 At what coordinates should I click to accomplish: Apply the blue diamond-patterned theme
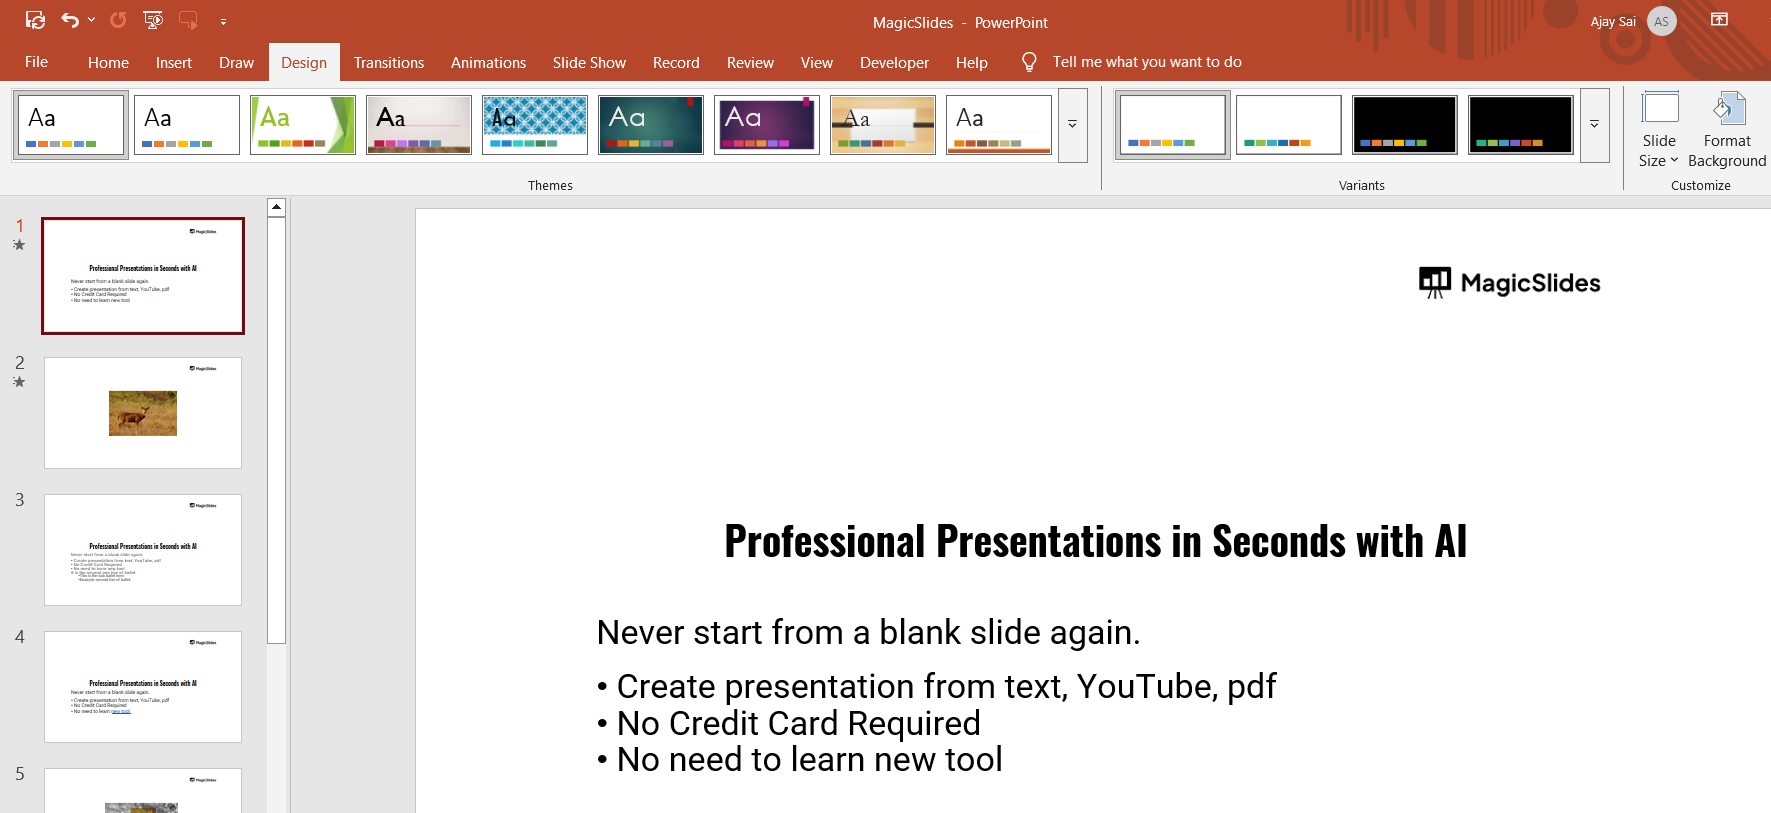coord(535,125)
